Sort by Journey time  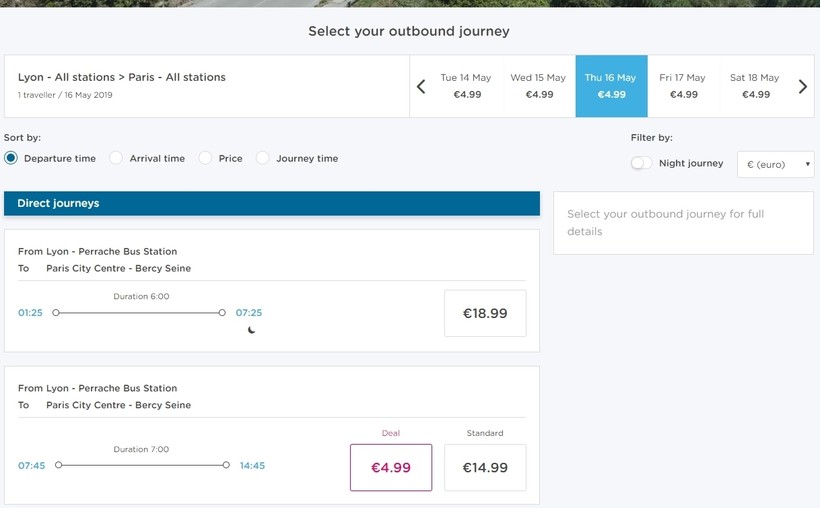pyautogui.click(x=263, y=158)
